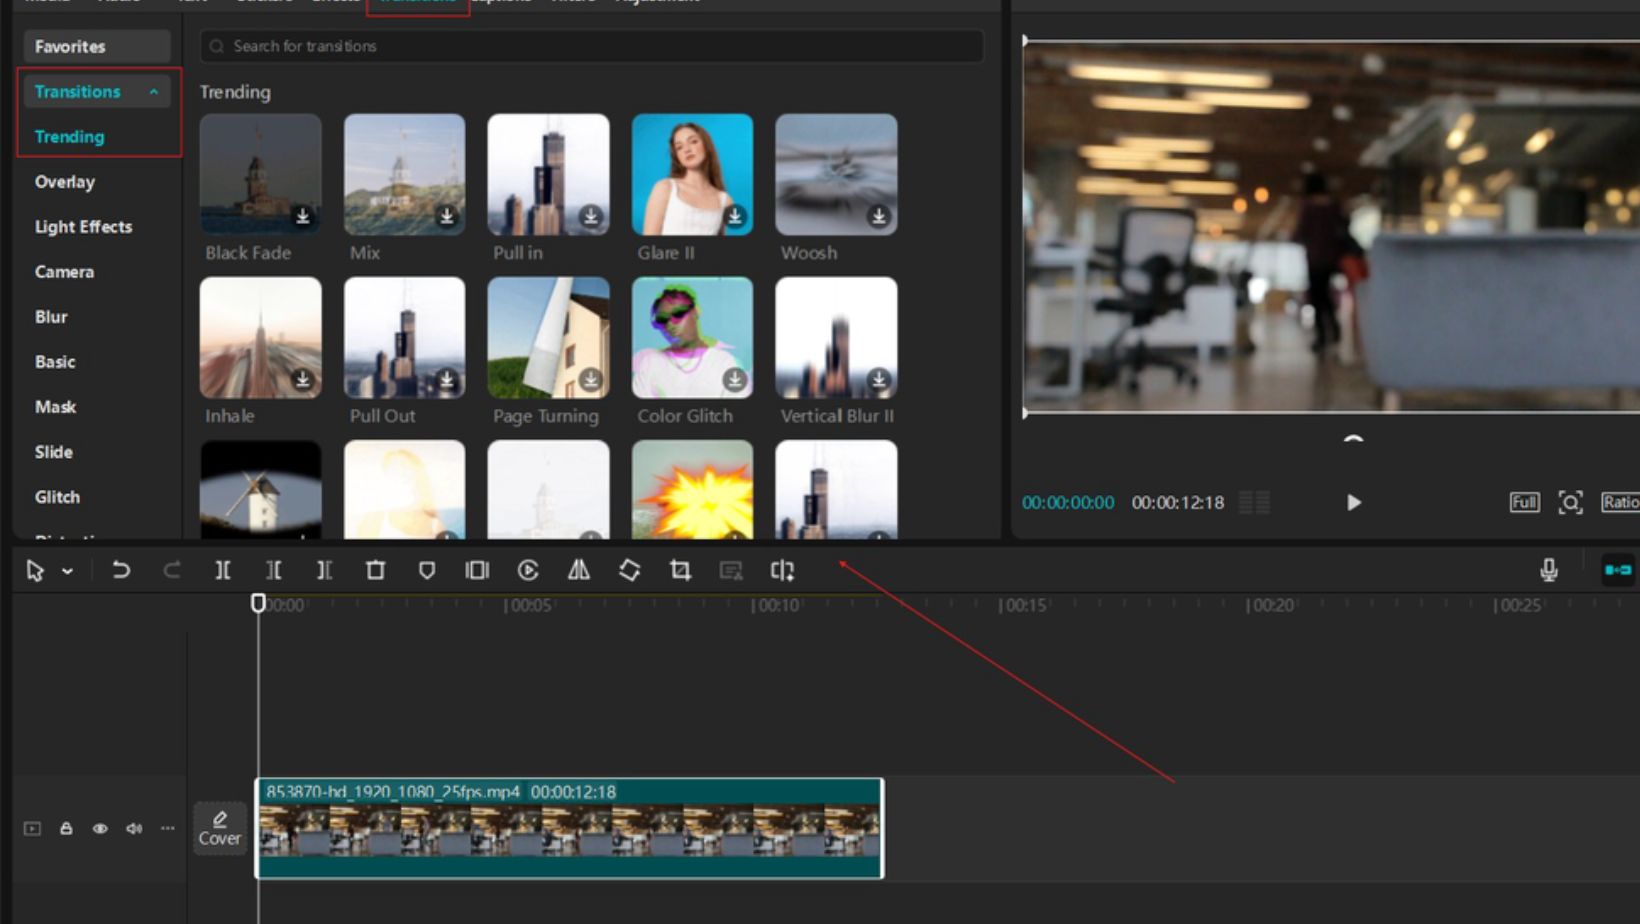Download the Page Turning transition
The height and width of the screenshot is (924, 1640).
point(591,380)
